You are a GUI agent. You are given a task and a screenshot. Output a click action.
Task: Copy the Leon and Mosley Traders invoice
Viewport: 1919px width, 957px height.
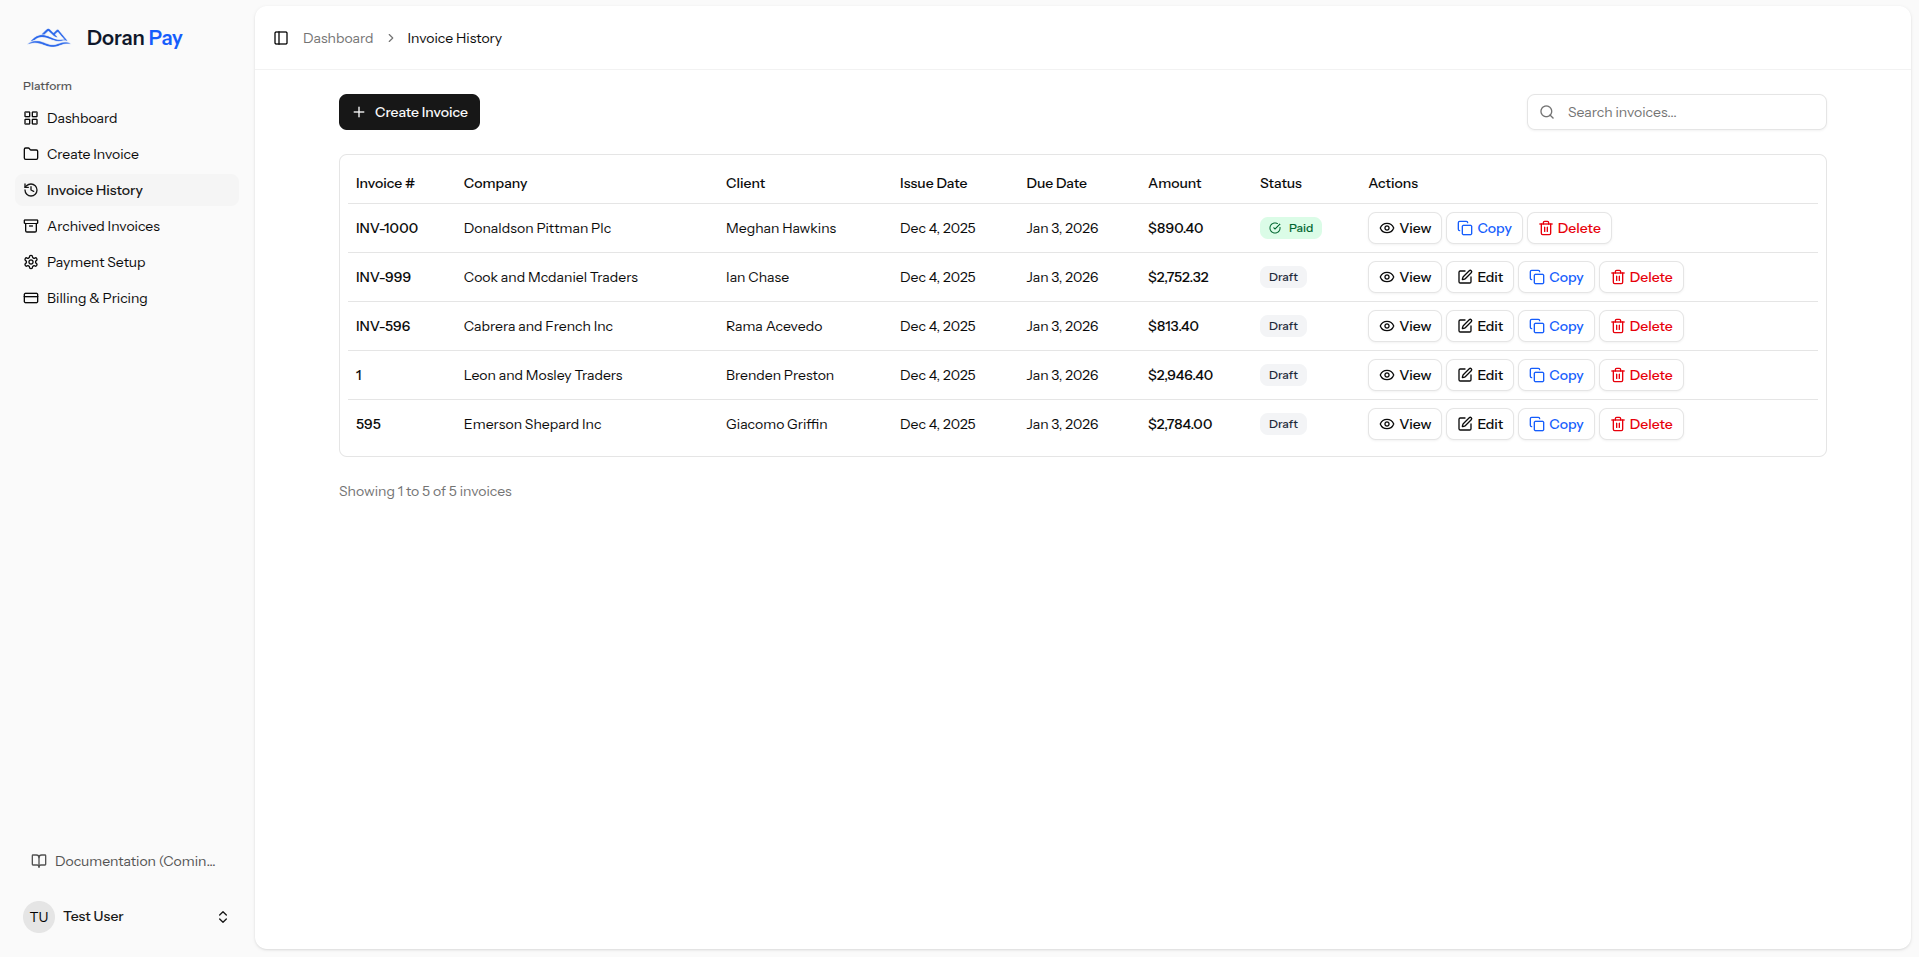[1555, 375]
